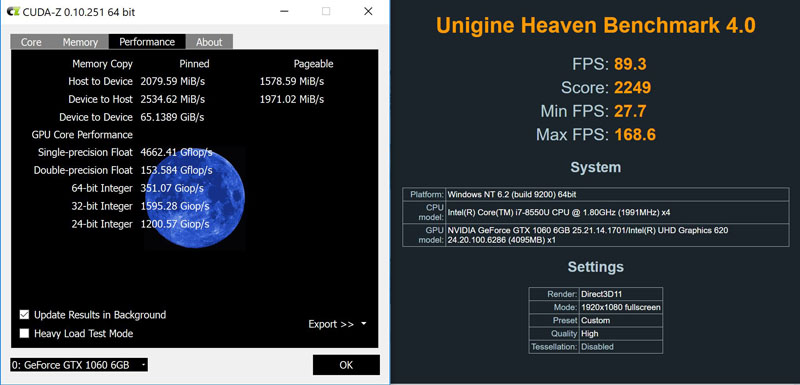
Task: Click the Platform cell Windows NT 6.2
Action: tap(617, 194)
